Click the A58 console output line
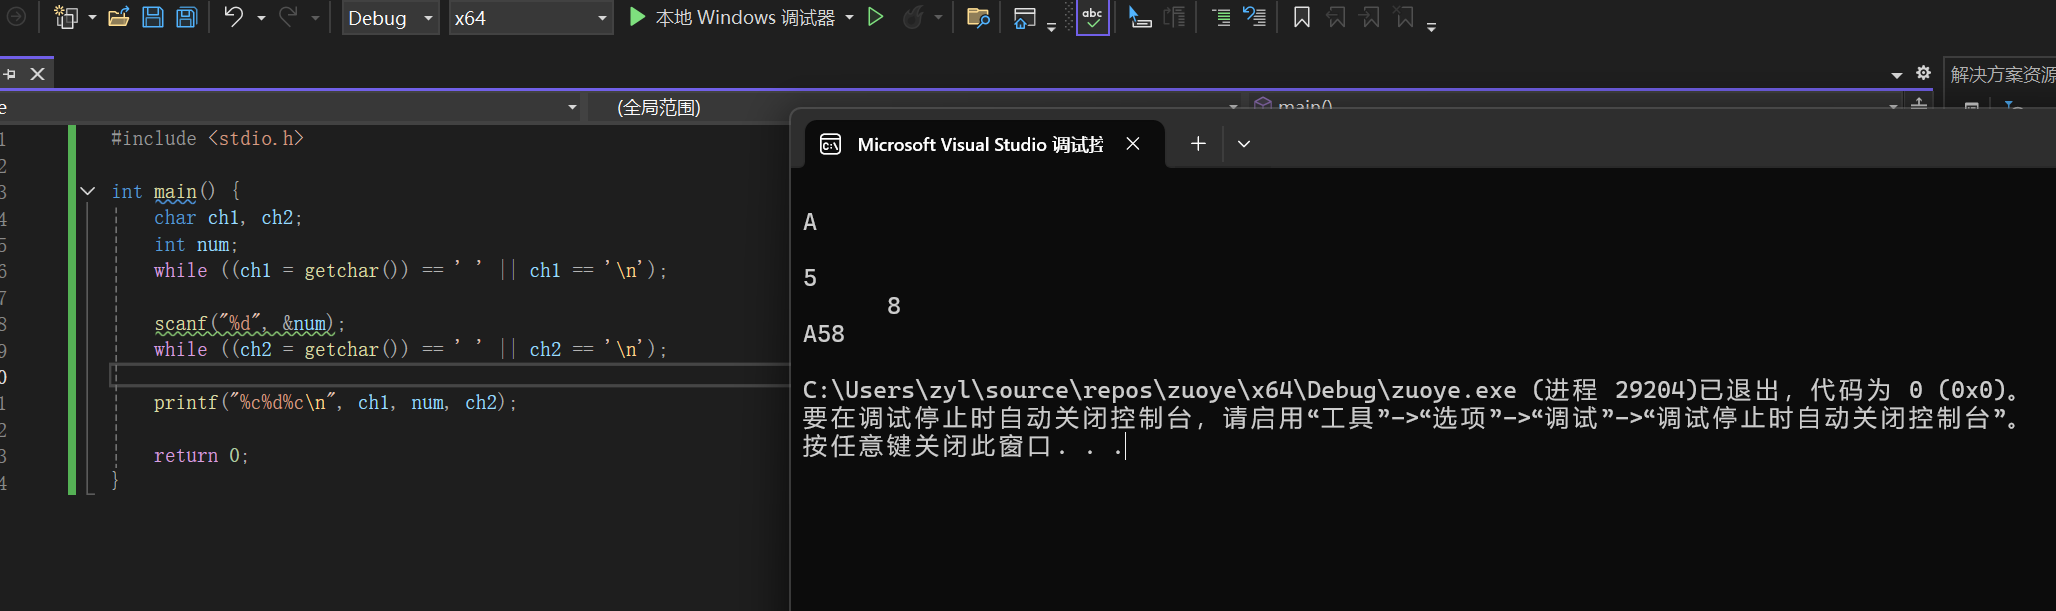 click(824, 334)
